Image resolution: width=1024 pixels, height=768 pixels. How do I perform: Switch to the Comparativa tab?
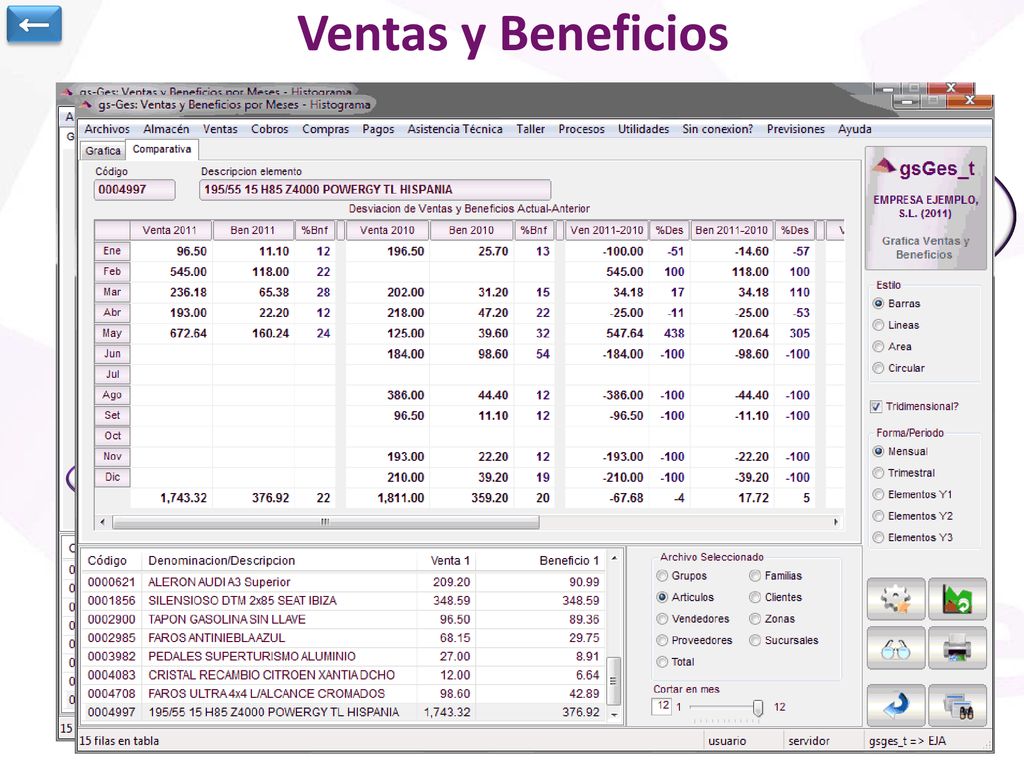coord(162,150)
